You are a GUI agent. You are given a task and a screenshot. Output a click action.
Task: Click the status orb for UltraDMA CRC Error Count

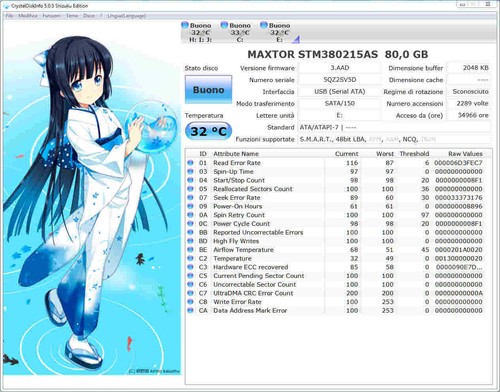pyautogui.click(x=190, y=293)
